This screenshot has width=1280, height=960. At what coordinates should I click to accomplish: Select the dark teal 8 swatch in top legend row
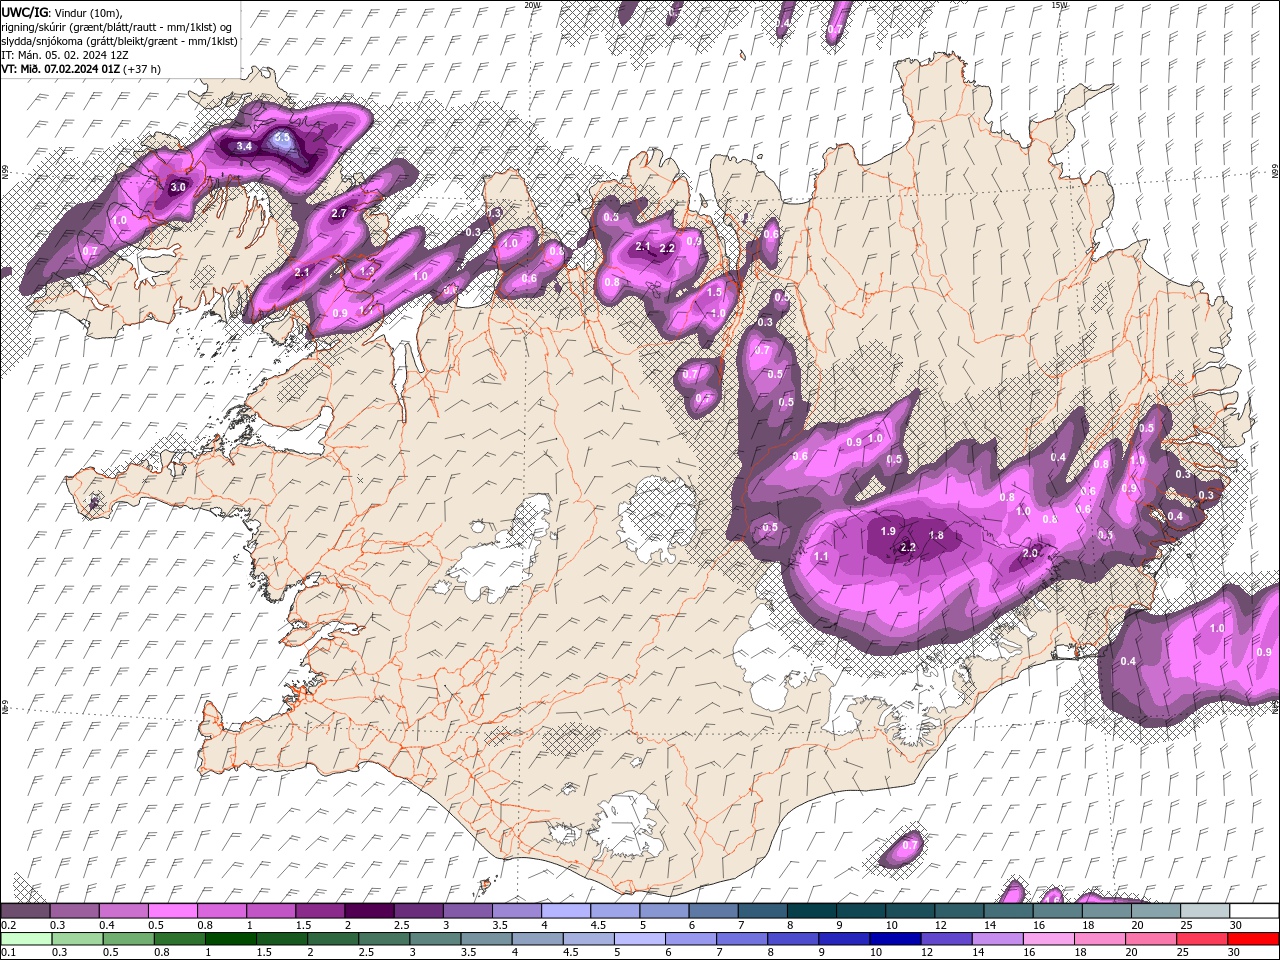click(812, 911)
